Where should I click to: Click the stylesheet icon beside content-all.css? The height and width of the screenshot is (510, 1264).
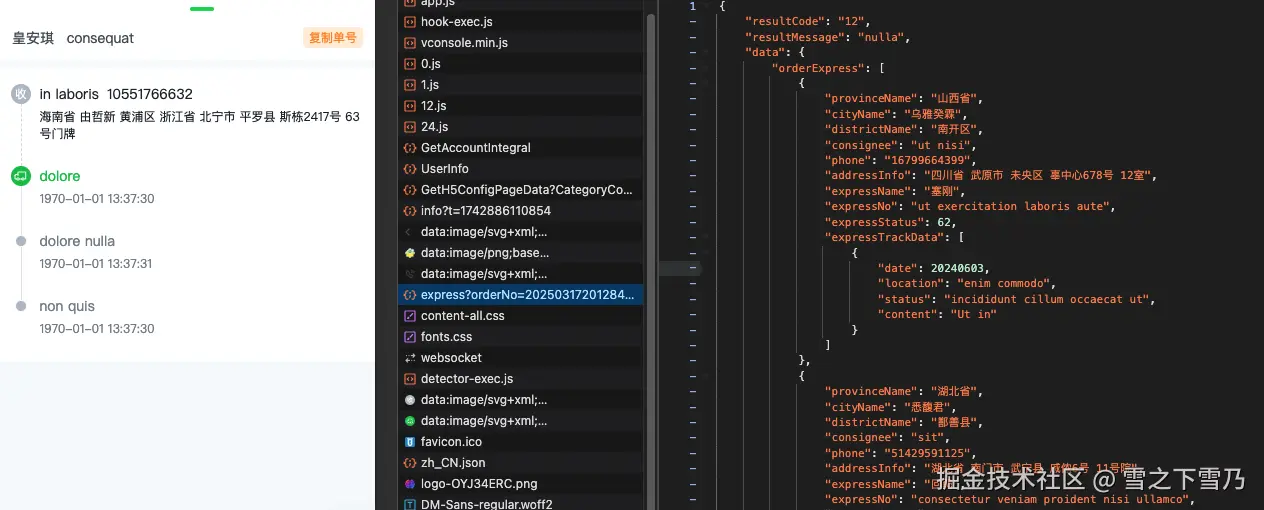click(x=410, y=315)
